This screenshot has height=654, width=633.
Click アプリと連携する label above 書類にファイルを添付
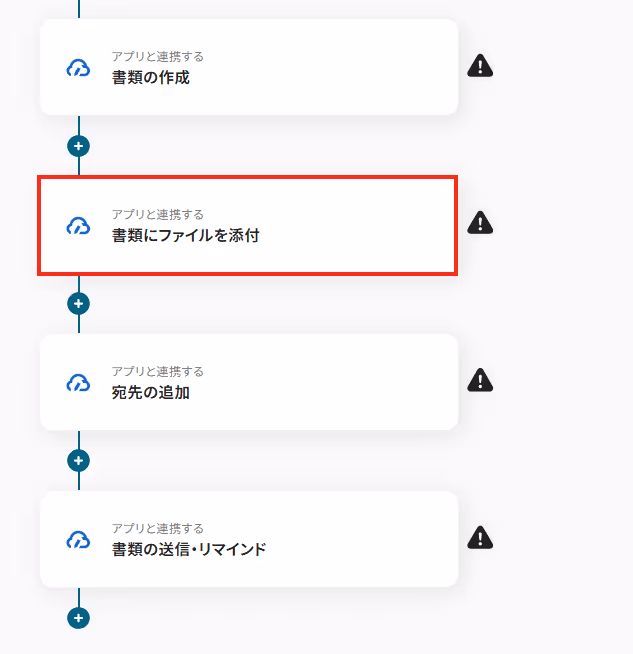[158, 214]
